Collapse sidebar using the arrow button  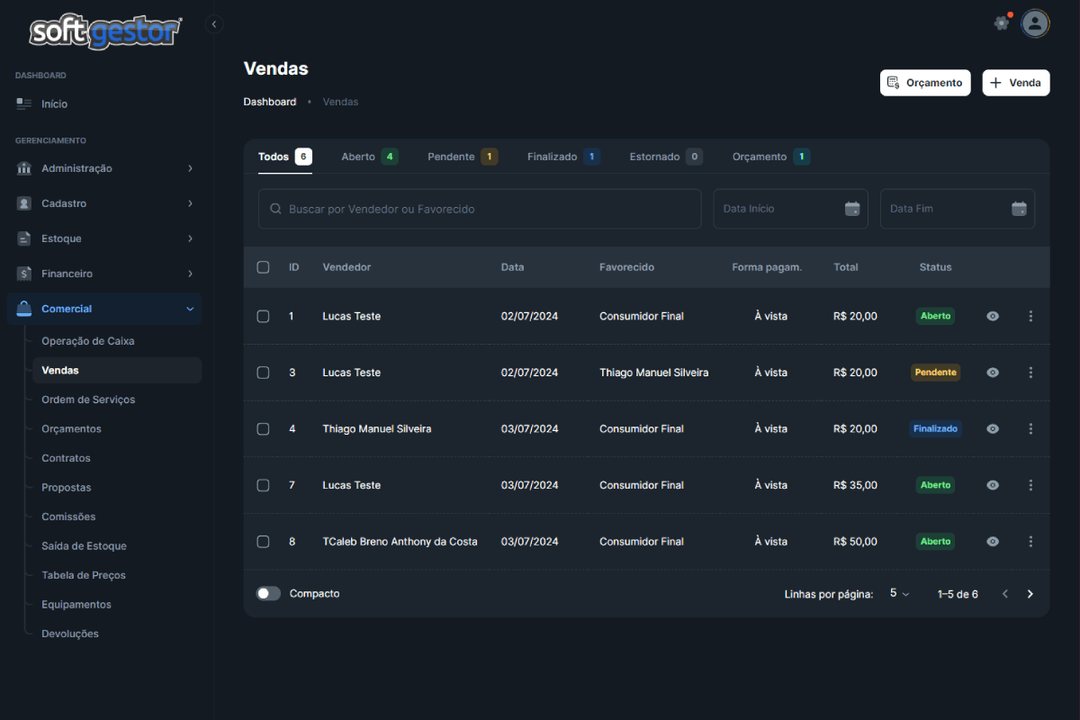point(214,24)
